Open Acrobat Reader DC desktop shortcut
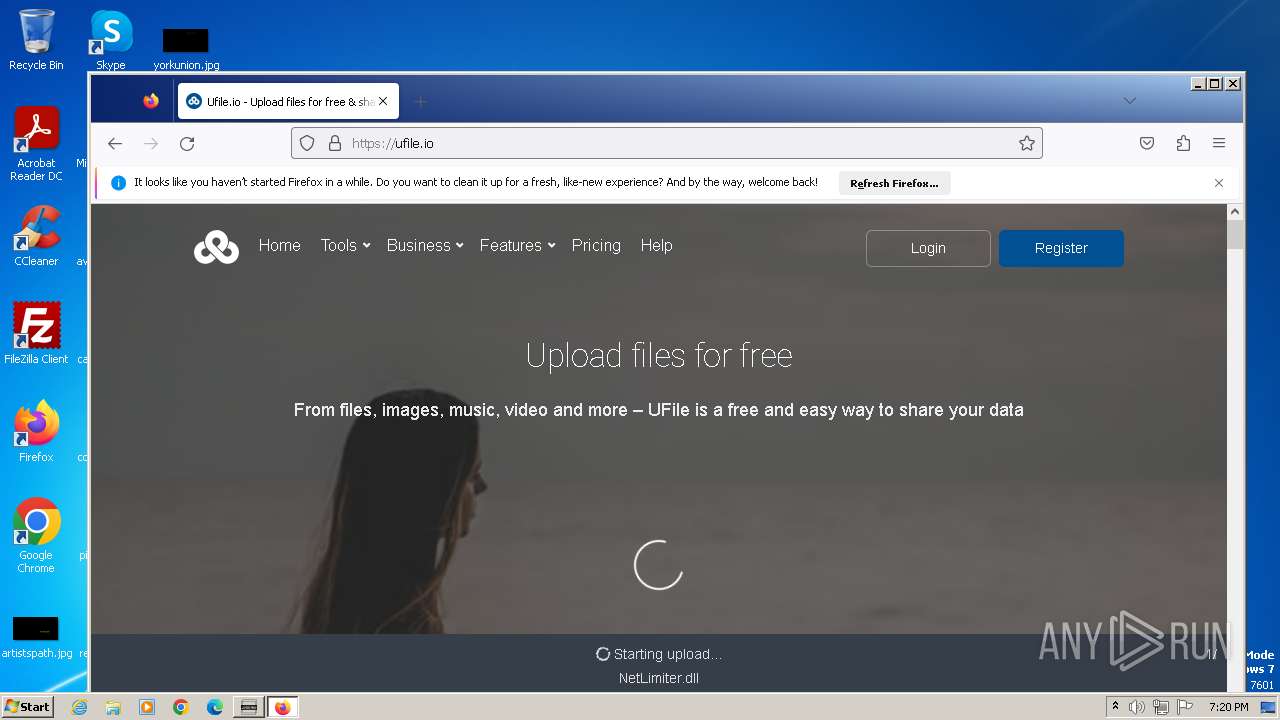The image size is (1280, 720). point(36,145)
